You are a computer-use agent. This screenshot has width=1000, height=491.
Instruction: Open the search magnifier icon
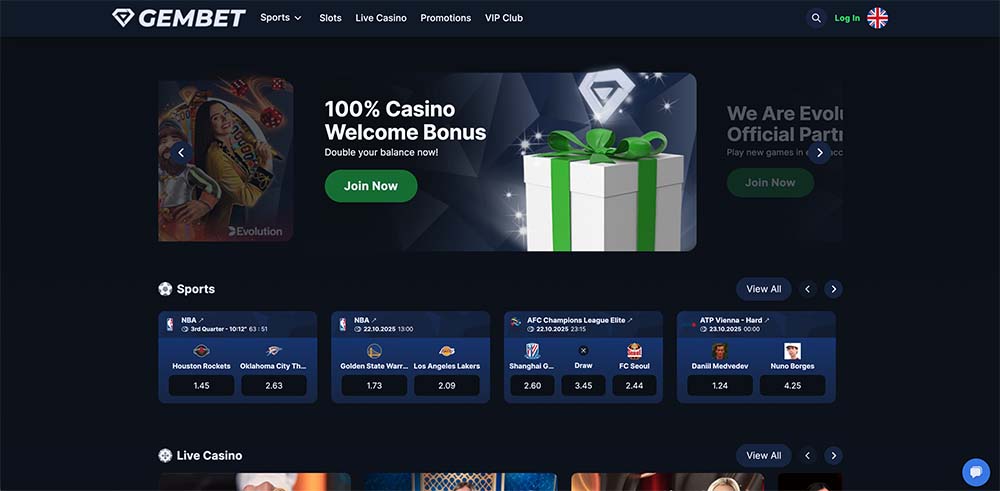[816, 18]
